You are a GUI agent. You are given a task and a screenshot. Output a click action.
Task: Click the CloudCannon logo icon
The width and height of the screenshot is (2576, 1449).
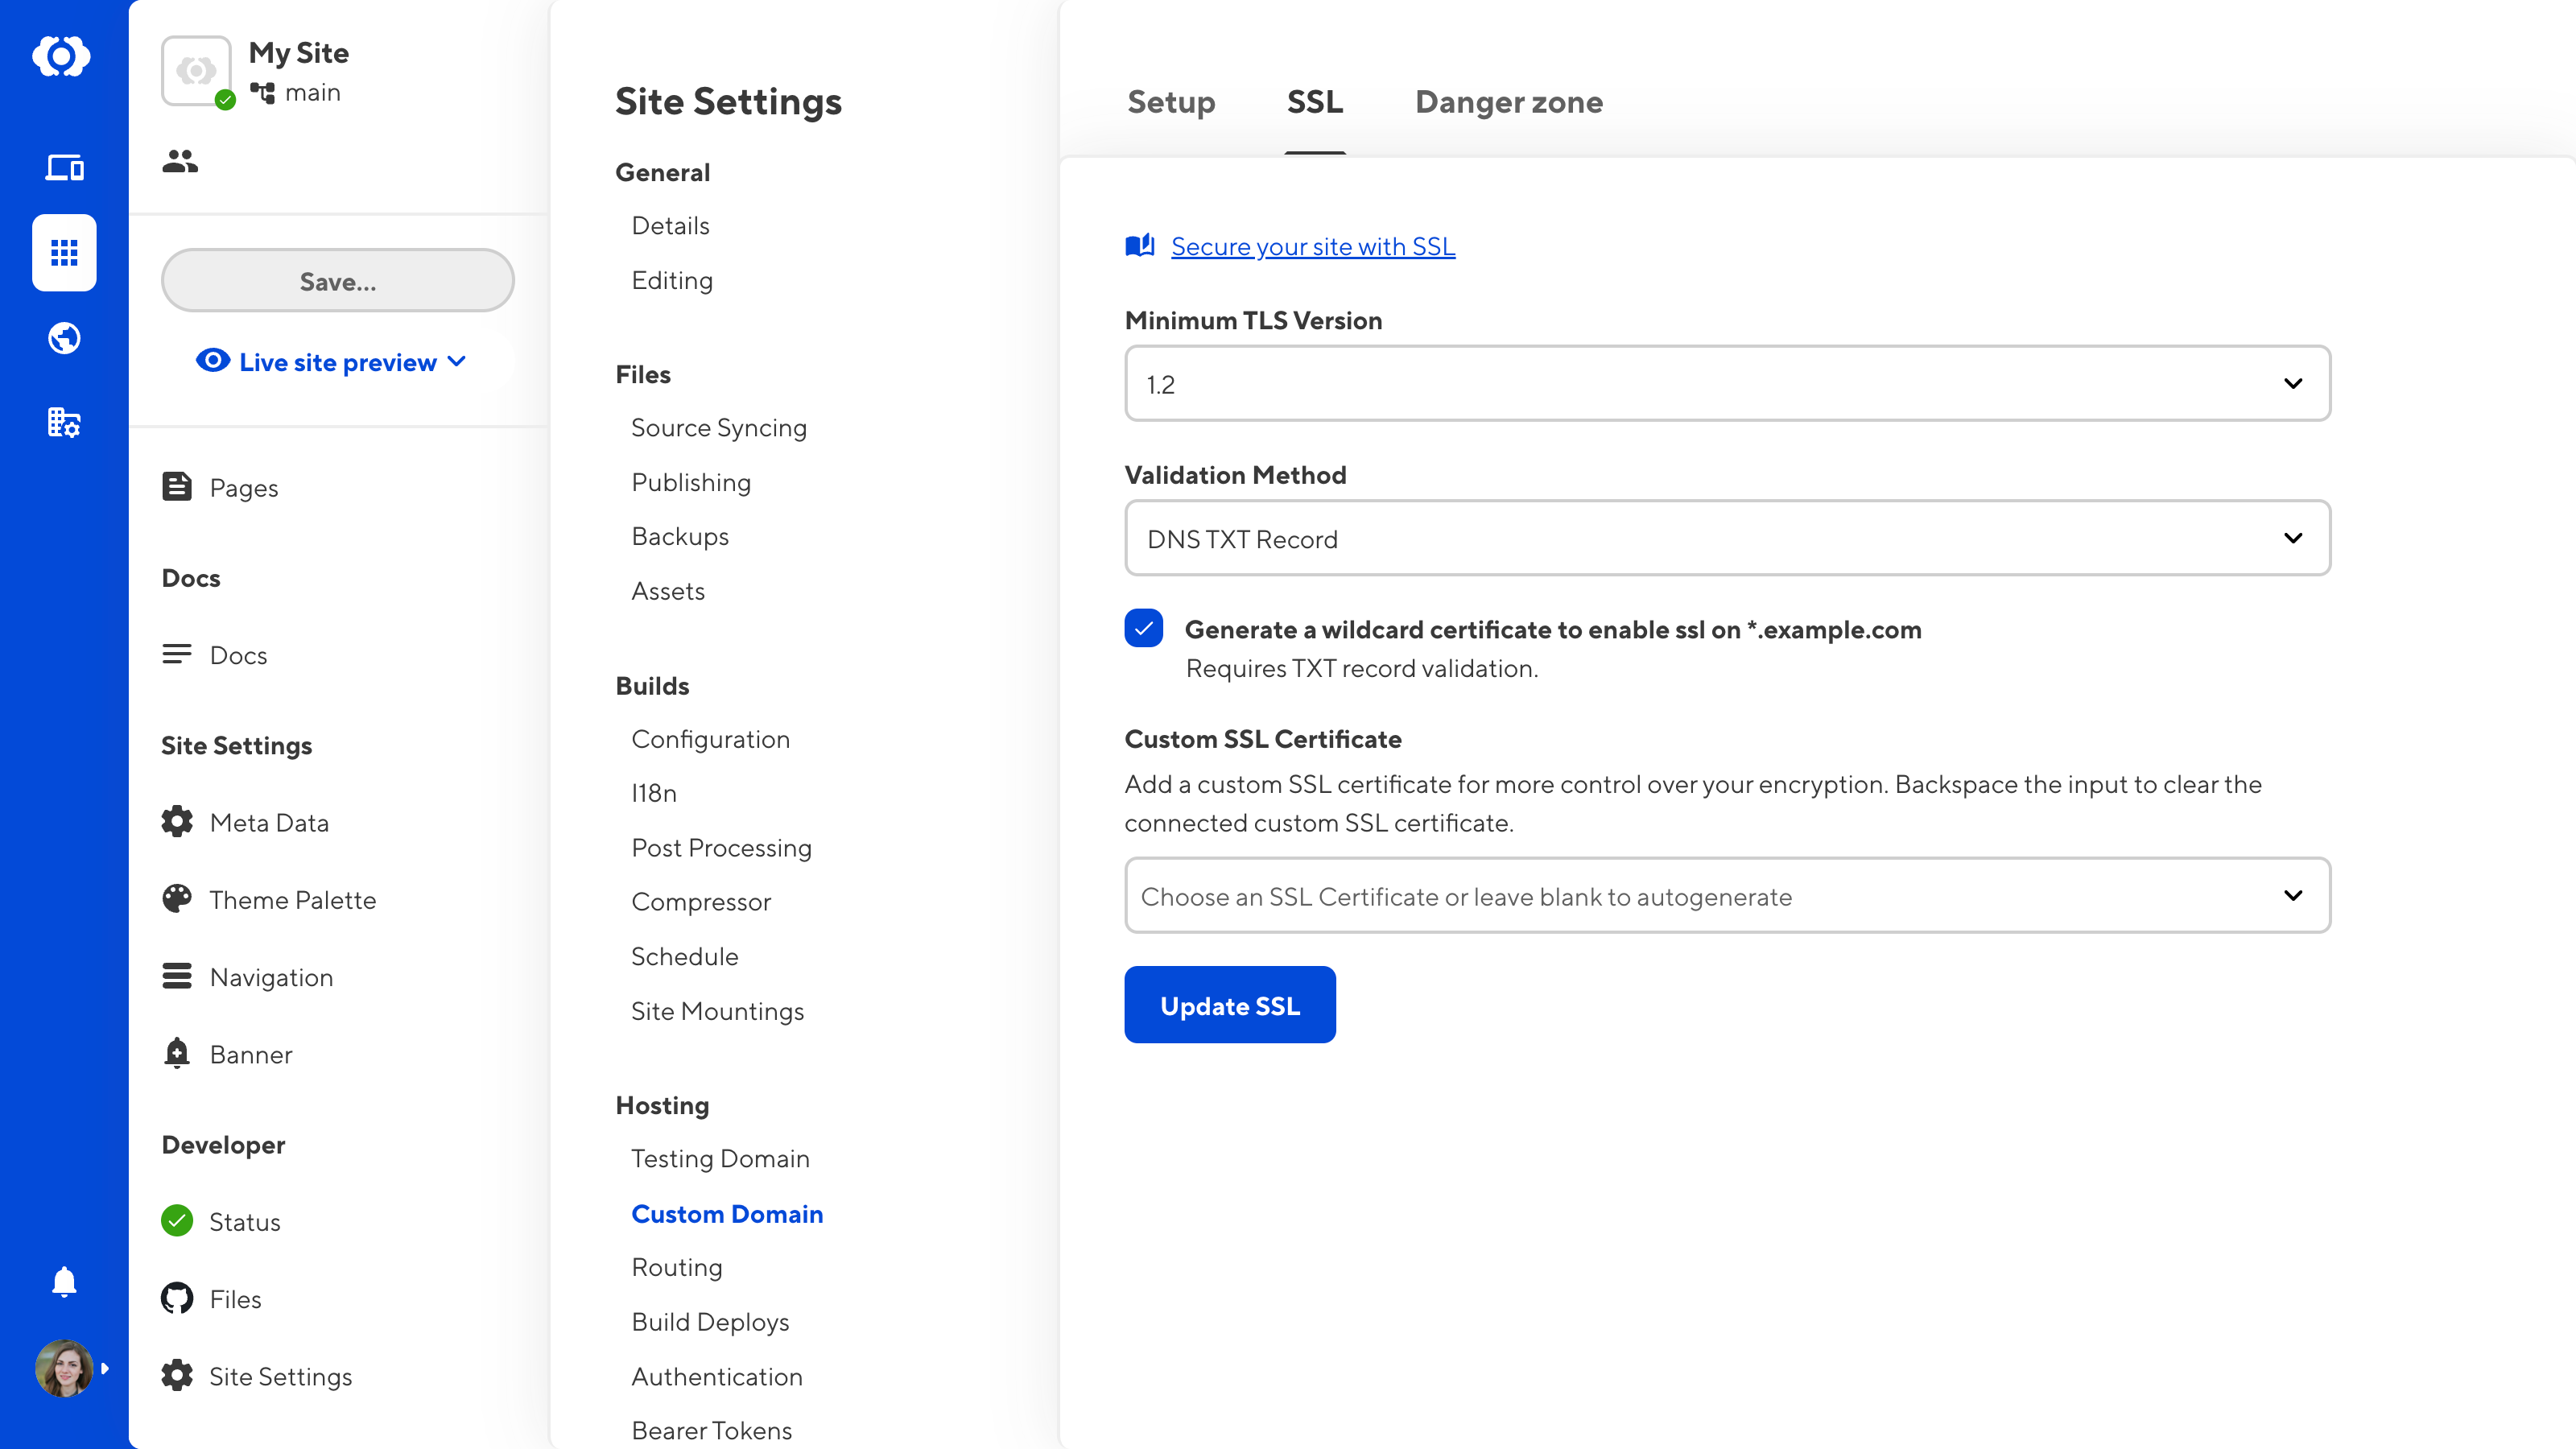(62, 56)
